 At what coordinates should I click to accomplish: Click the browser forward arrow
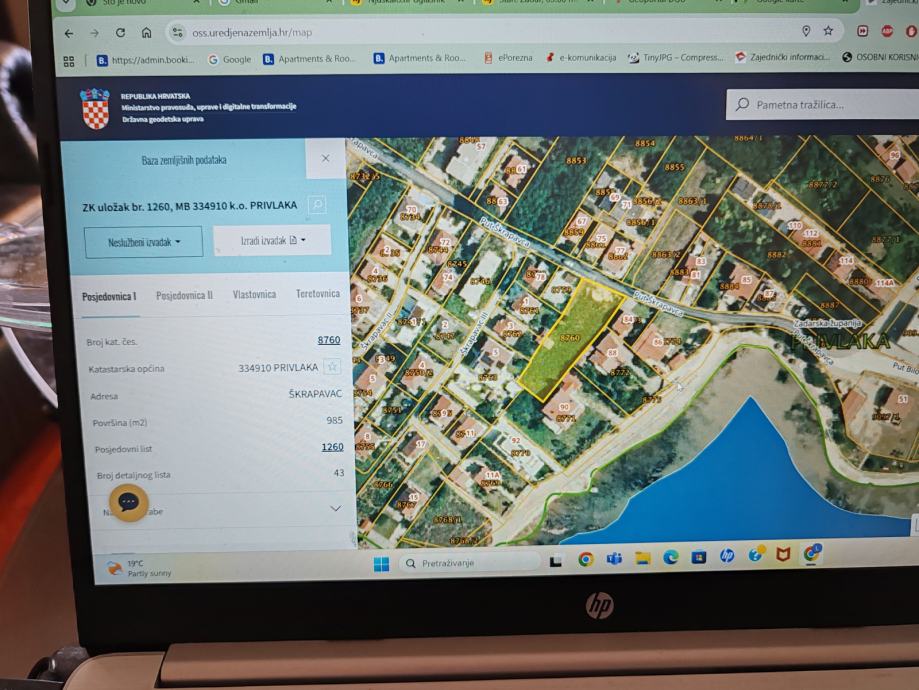(x=94, y=33)
